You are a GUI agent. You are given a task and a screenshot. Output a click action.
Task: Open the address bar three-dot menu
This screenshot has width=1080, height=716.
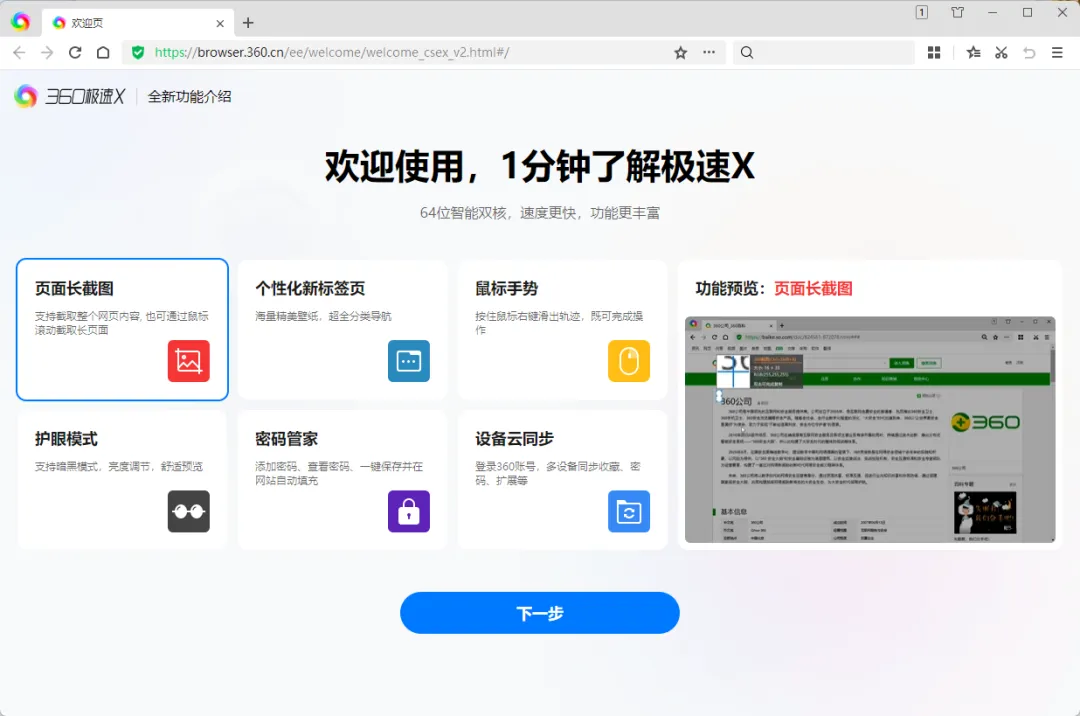[709, 52]
